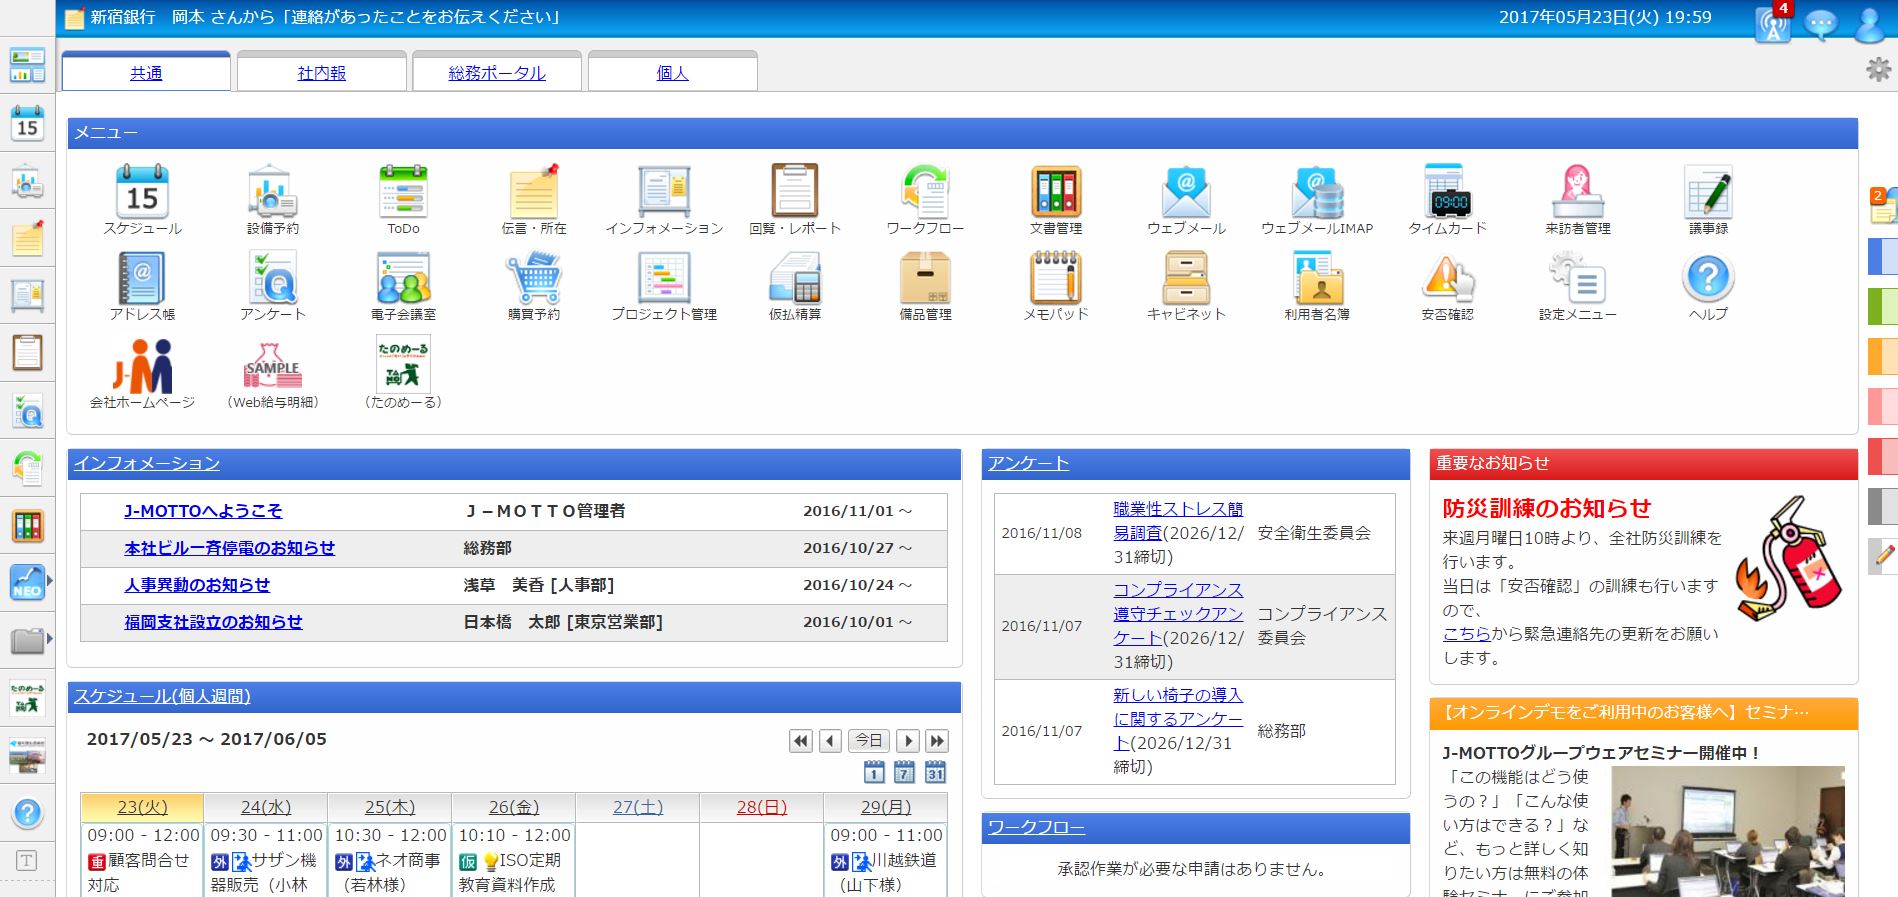The image size is (1898, 897).
Task: Open the スケジュール calendar icon in menu
Action: tap(142, 192)
